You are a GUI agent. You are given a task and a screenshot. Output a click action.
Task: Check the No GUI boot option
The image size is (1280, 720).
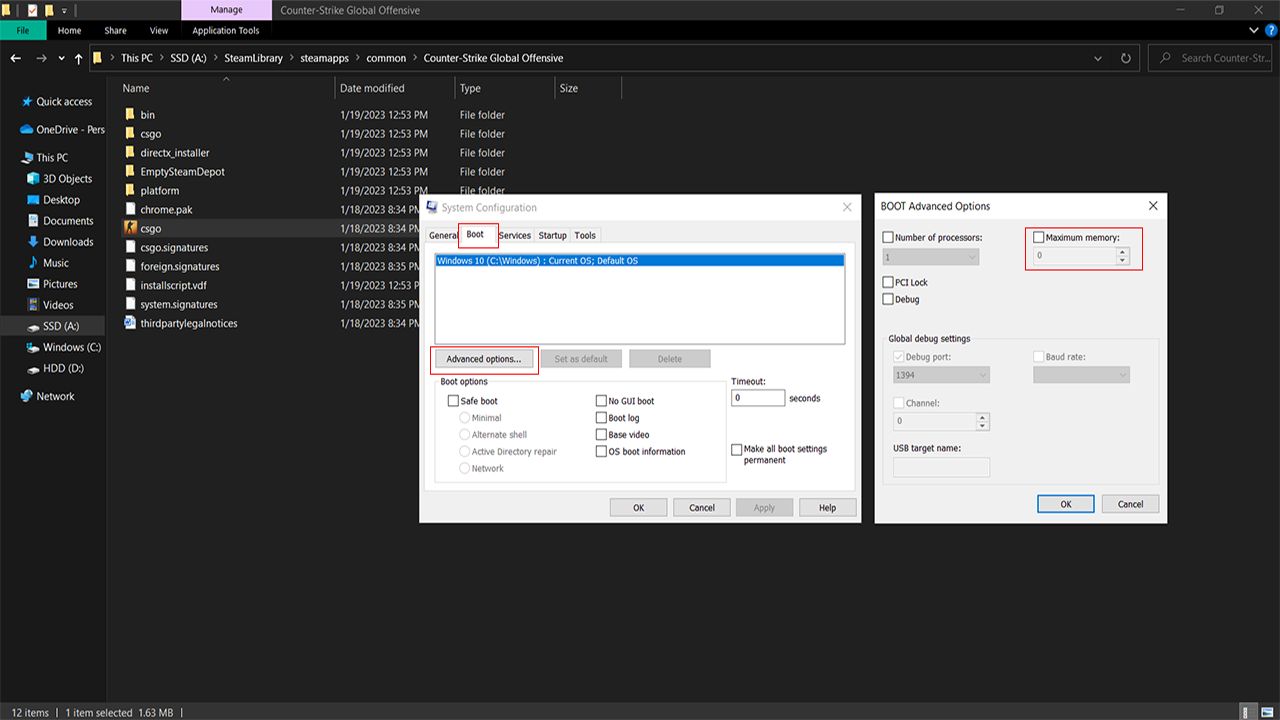[x=602, y=400]
